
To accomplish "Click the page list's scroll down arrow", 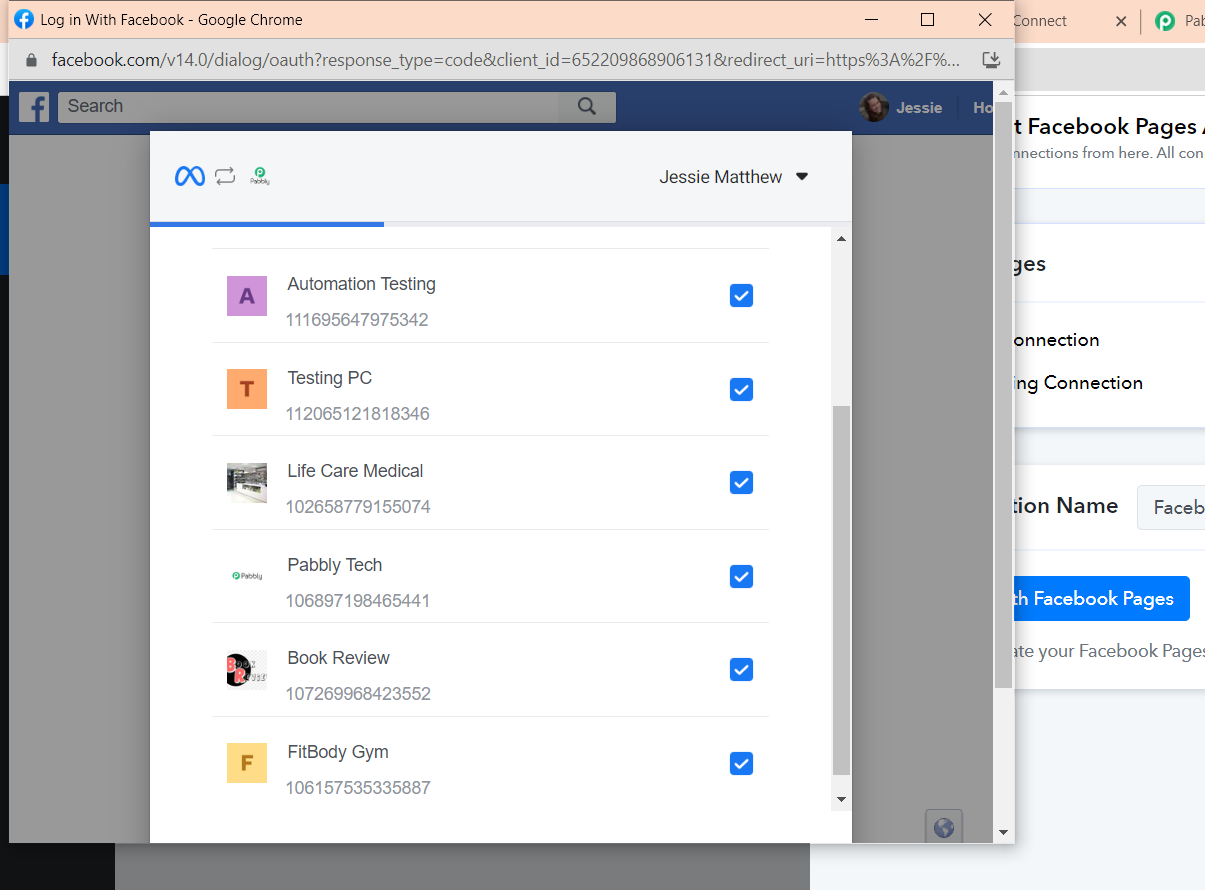I will coord(841,799).
